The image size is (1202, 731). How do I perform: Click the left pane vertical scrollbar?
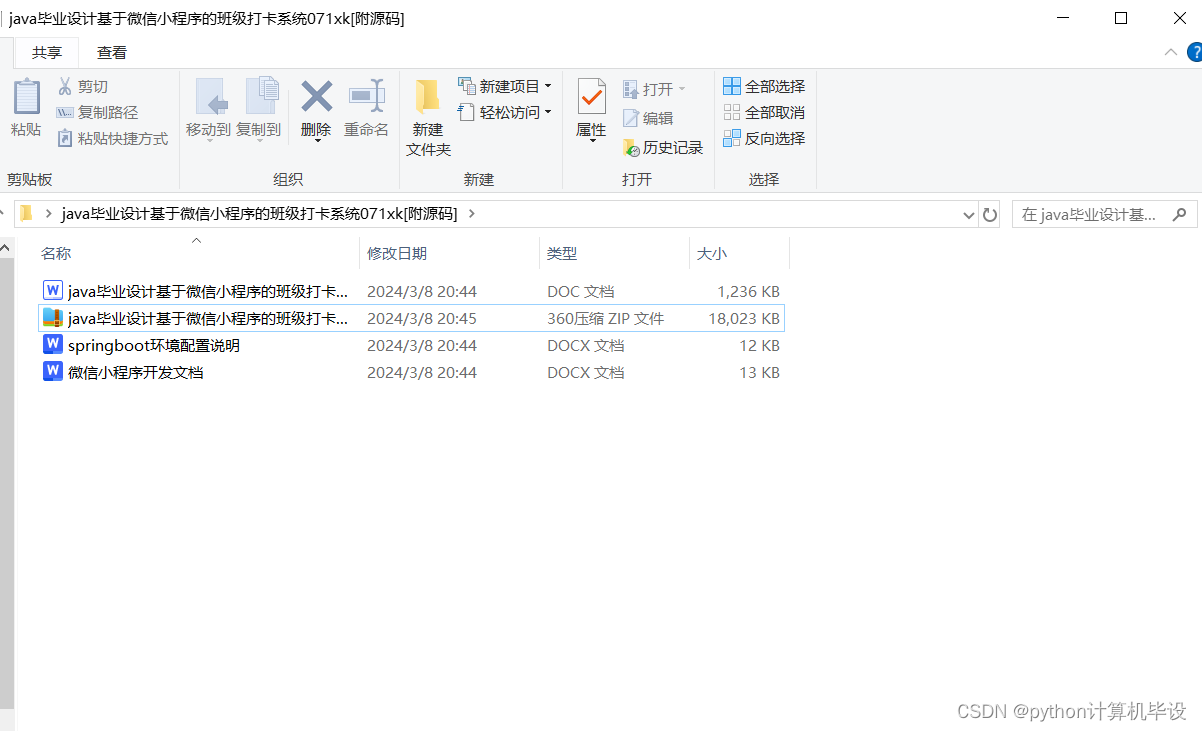(7, 483)
